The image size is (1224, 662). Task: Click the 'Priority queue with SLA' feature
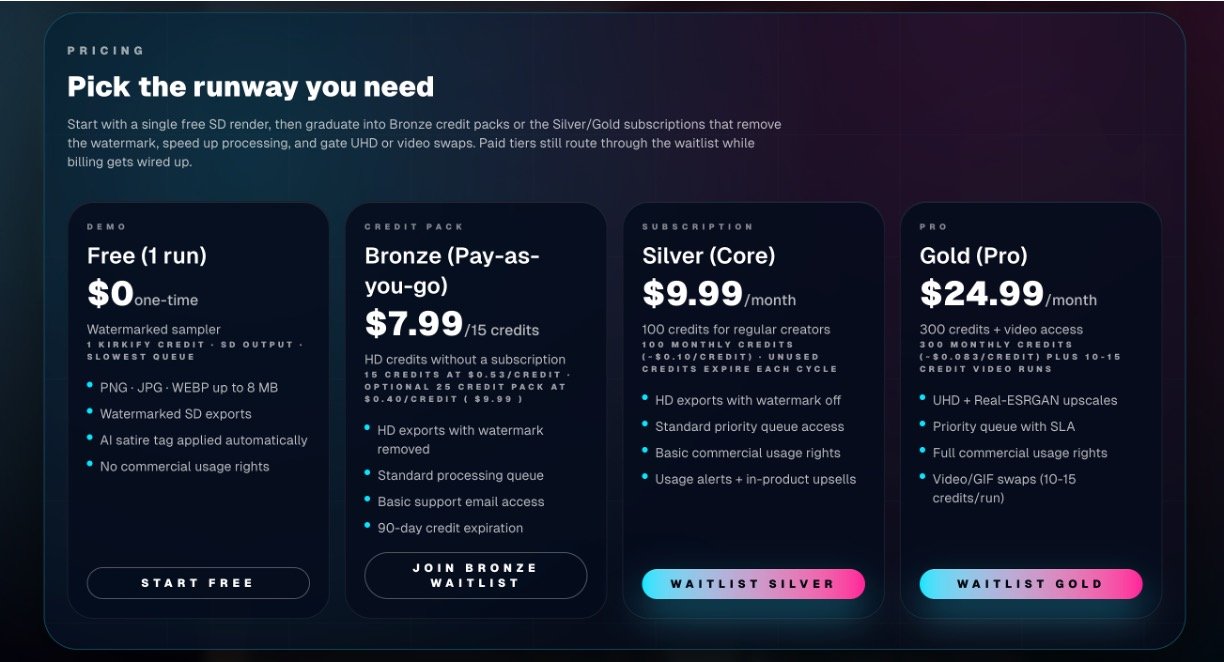tap(1003, 427)
